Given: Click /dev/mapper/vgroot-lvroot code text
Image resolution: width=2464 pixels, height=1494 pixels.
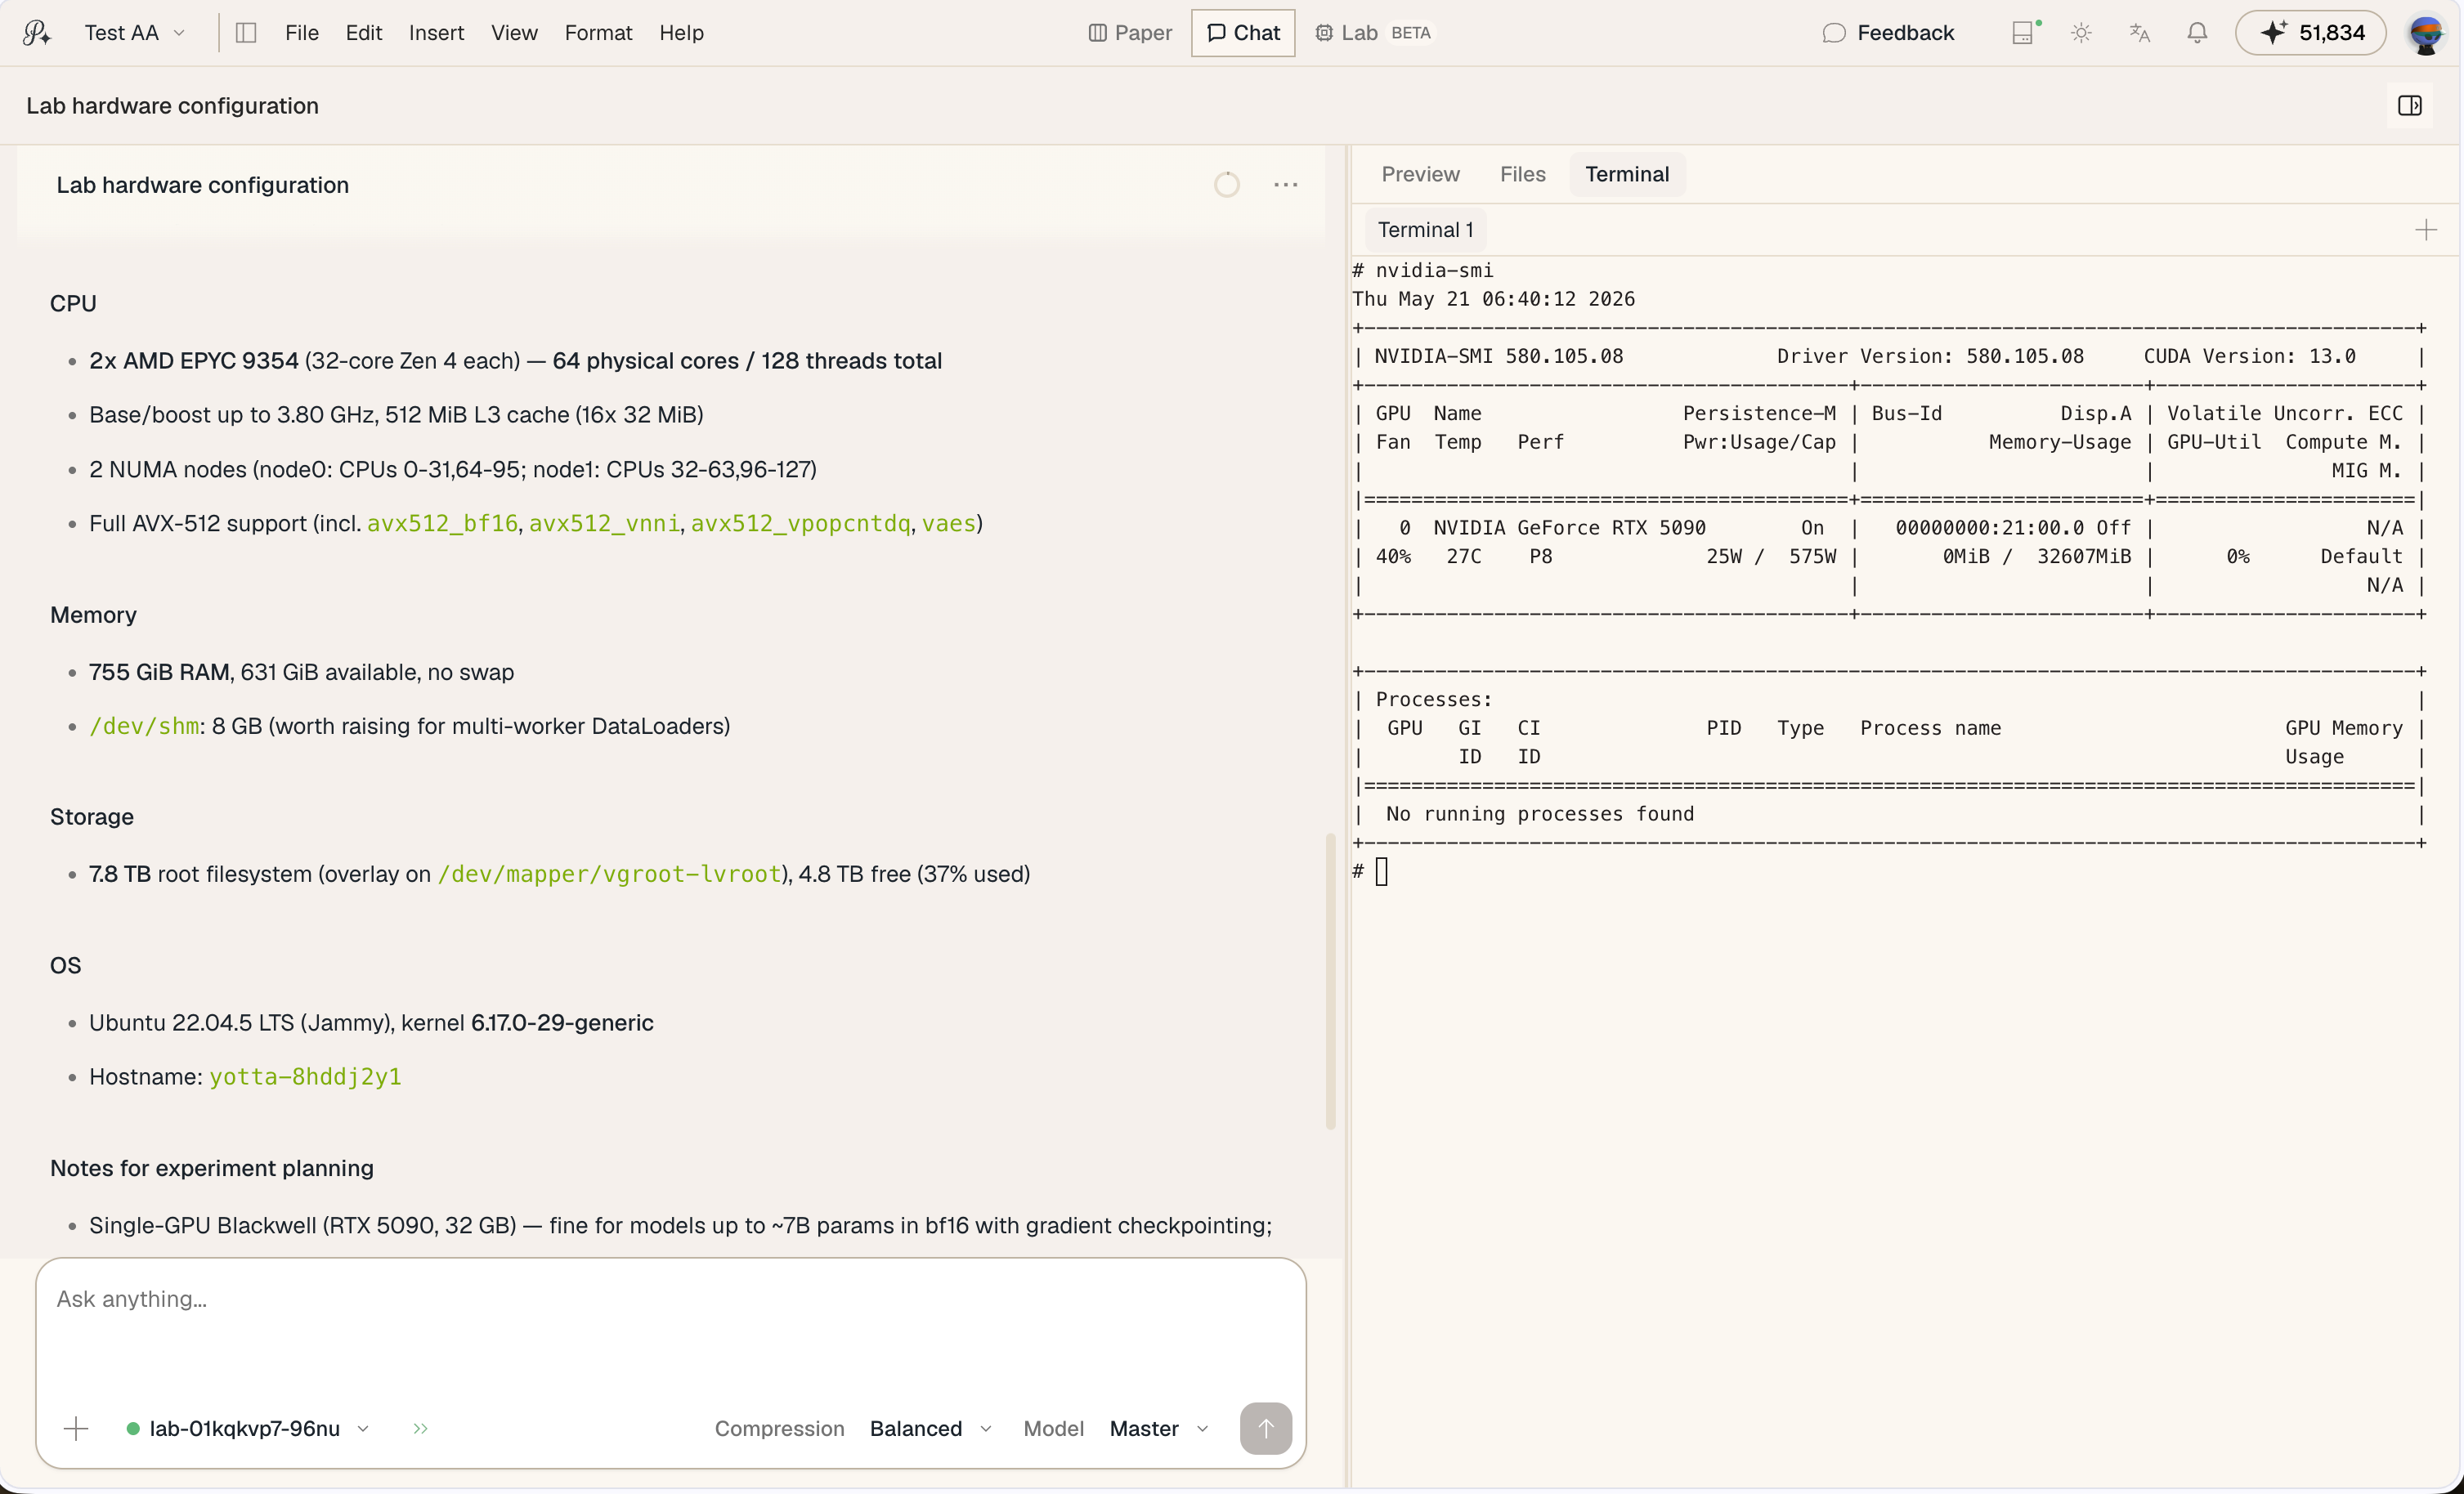Looking at the screenshot, I should (x=609, y=874).
